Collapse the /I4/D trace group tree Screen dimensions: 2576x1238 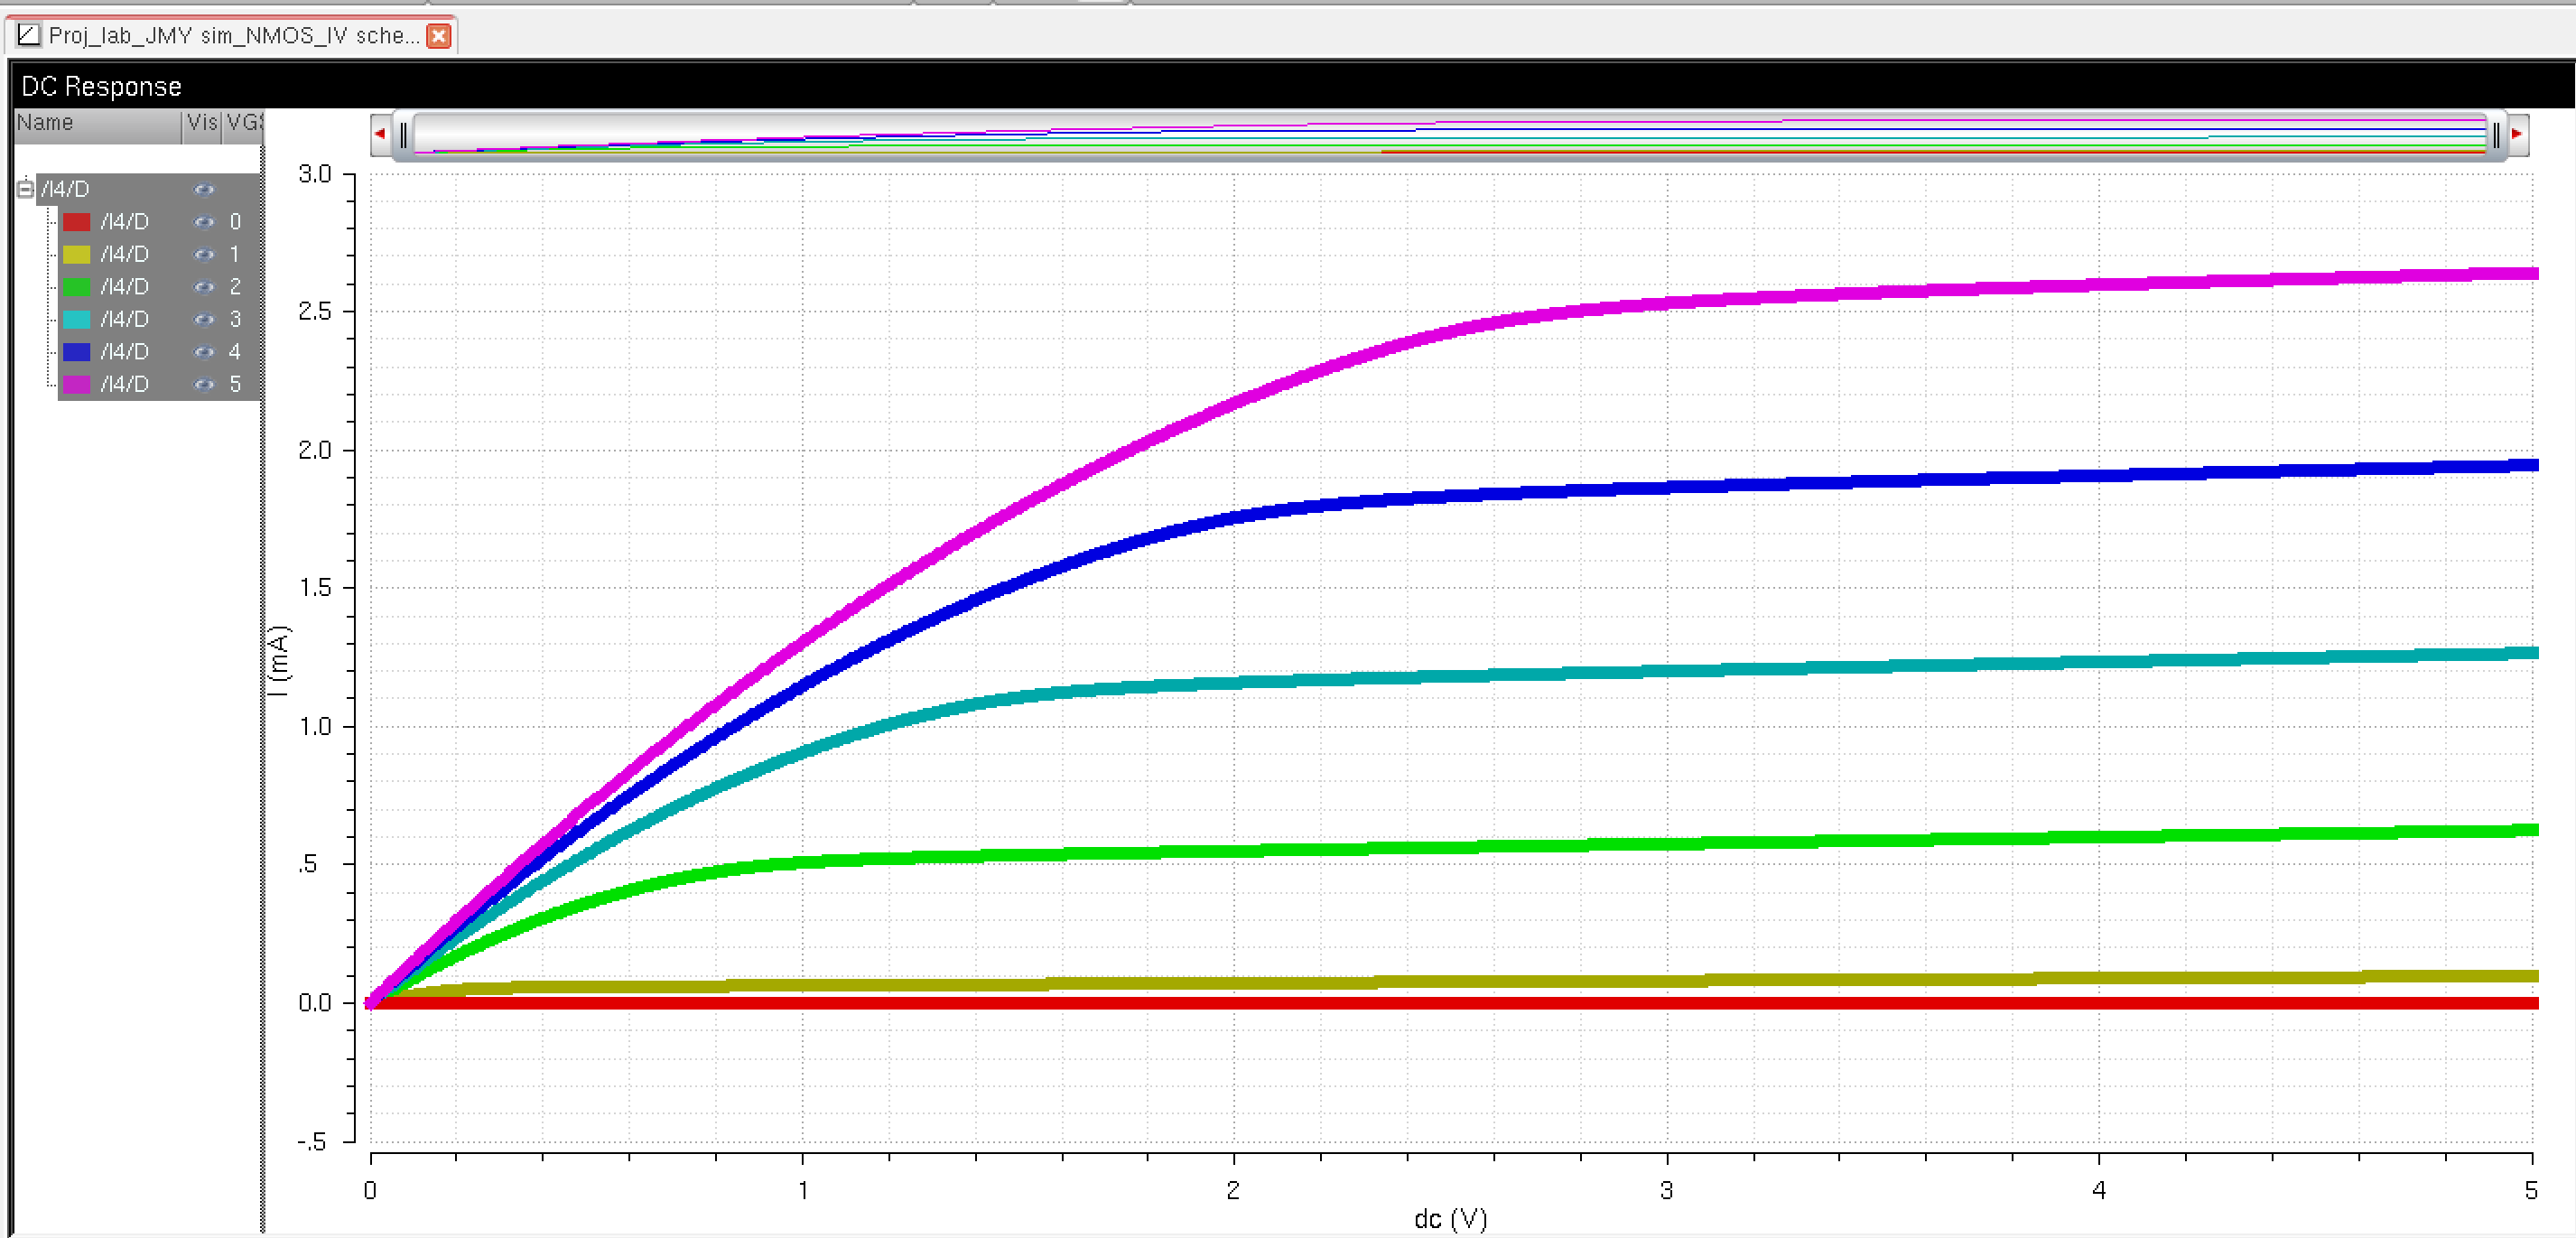26,189
